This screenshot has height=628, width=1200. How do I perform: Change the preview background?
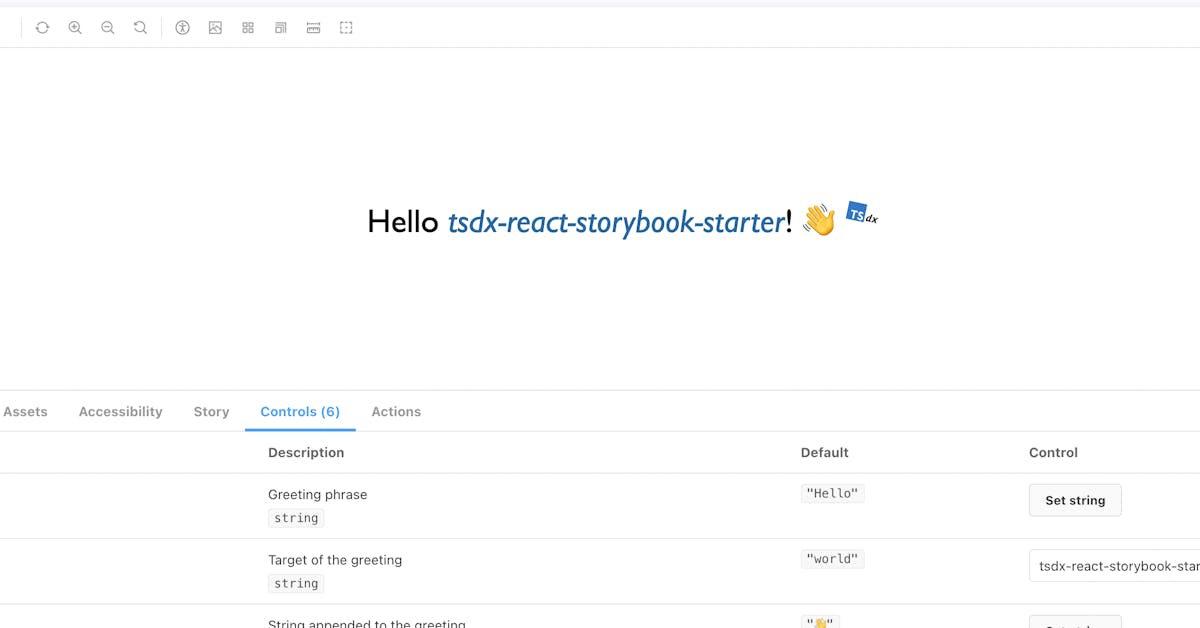[215, 28]
